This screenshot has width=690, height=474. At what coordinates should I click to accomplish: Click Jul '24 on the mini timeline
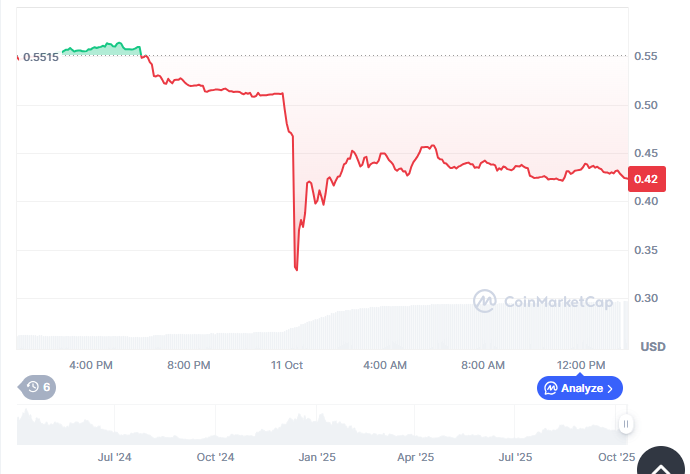pos(115,457)
